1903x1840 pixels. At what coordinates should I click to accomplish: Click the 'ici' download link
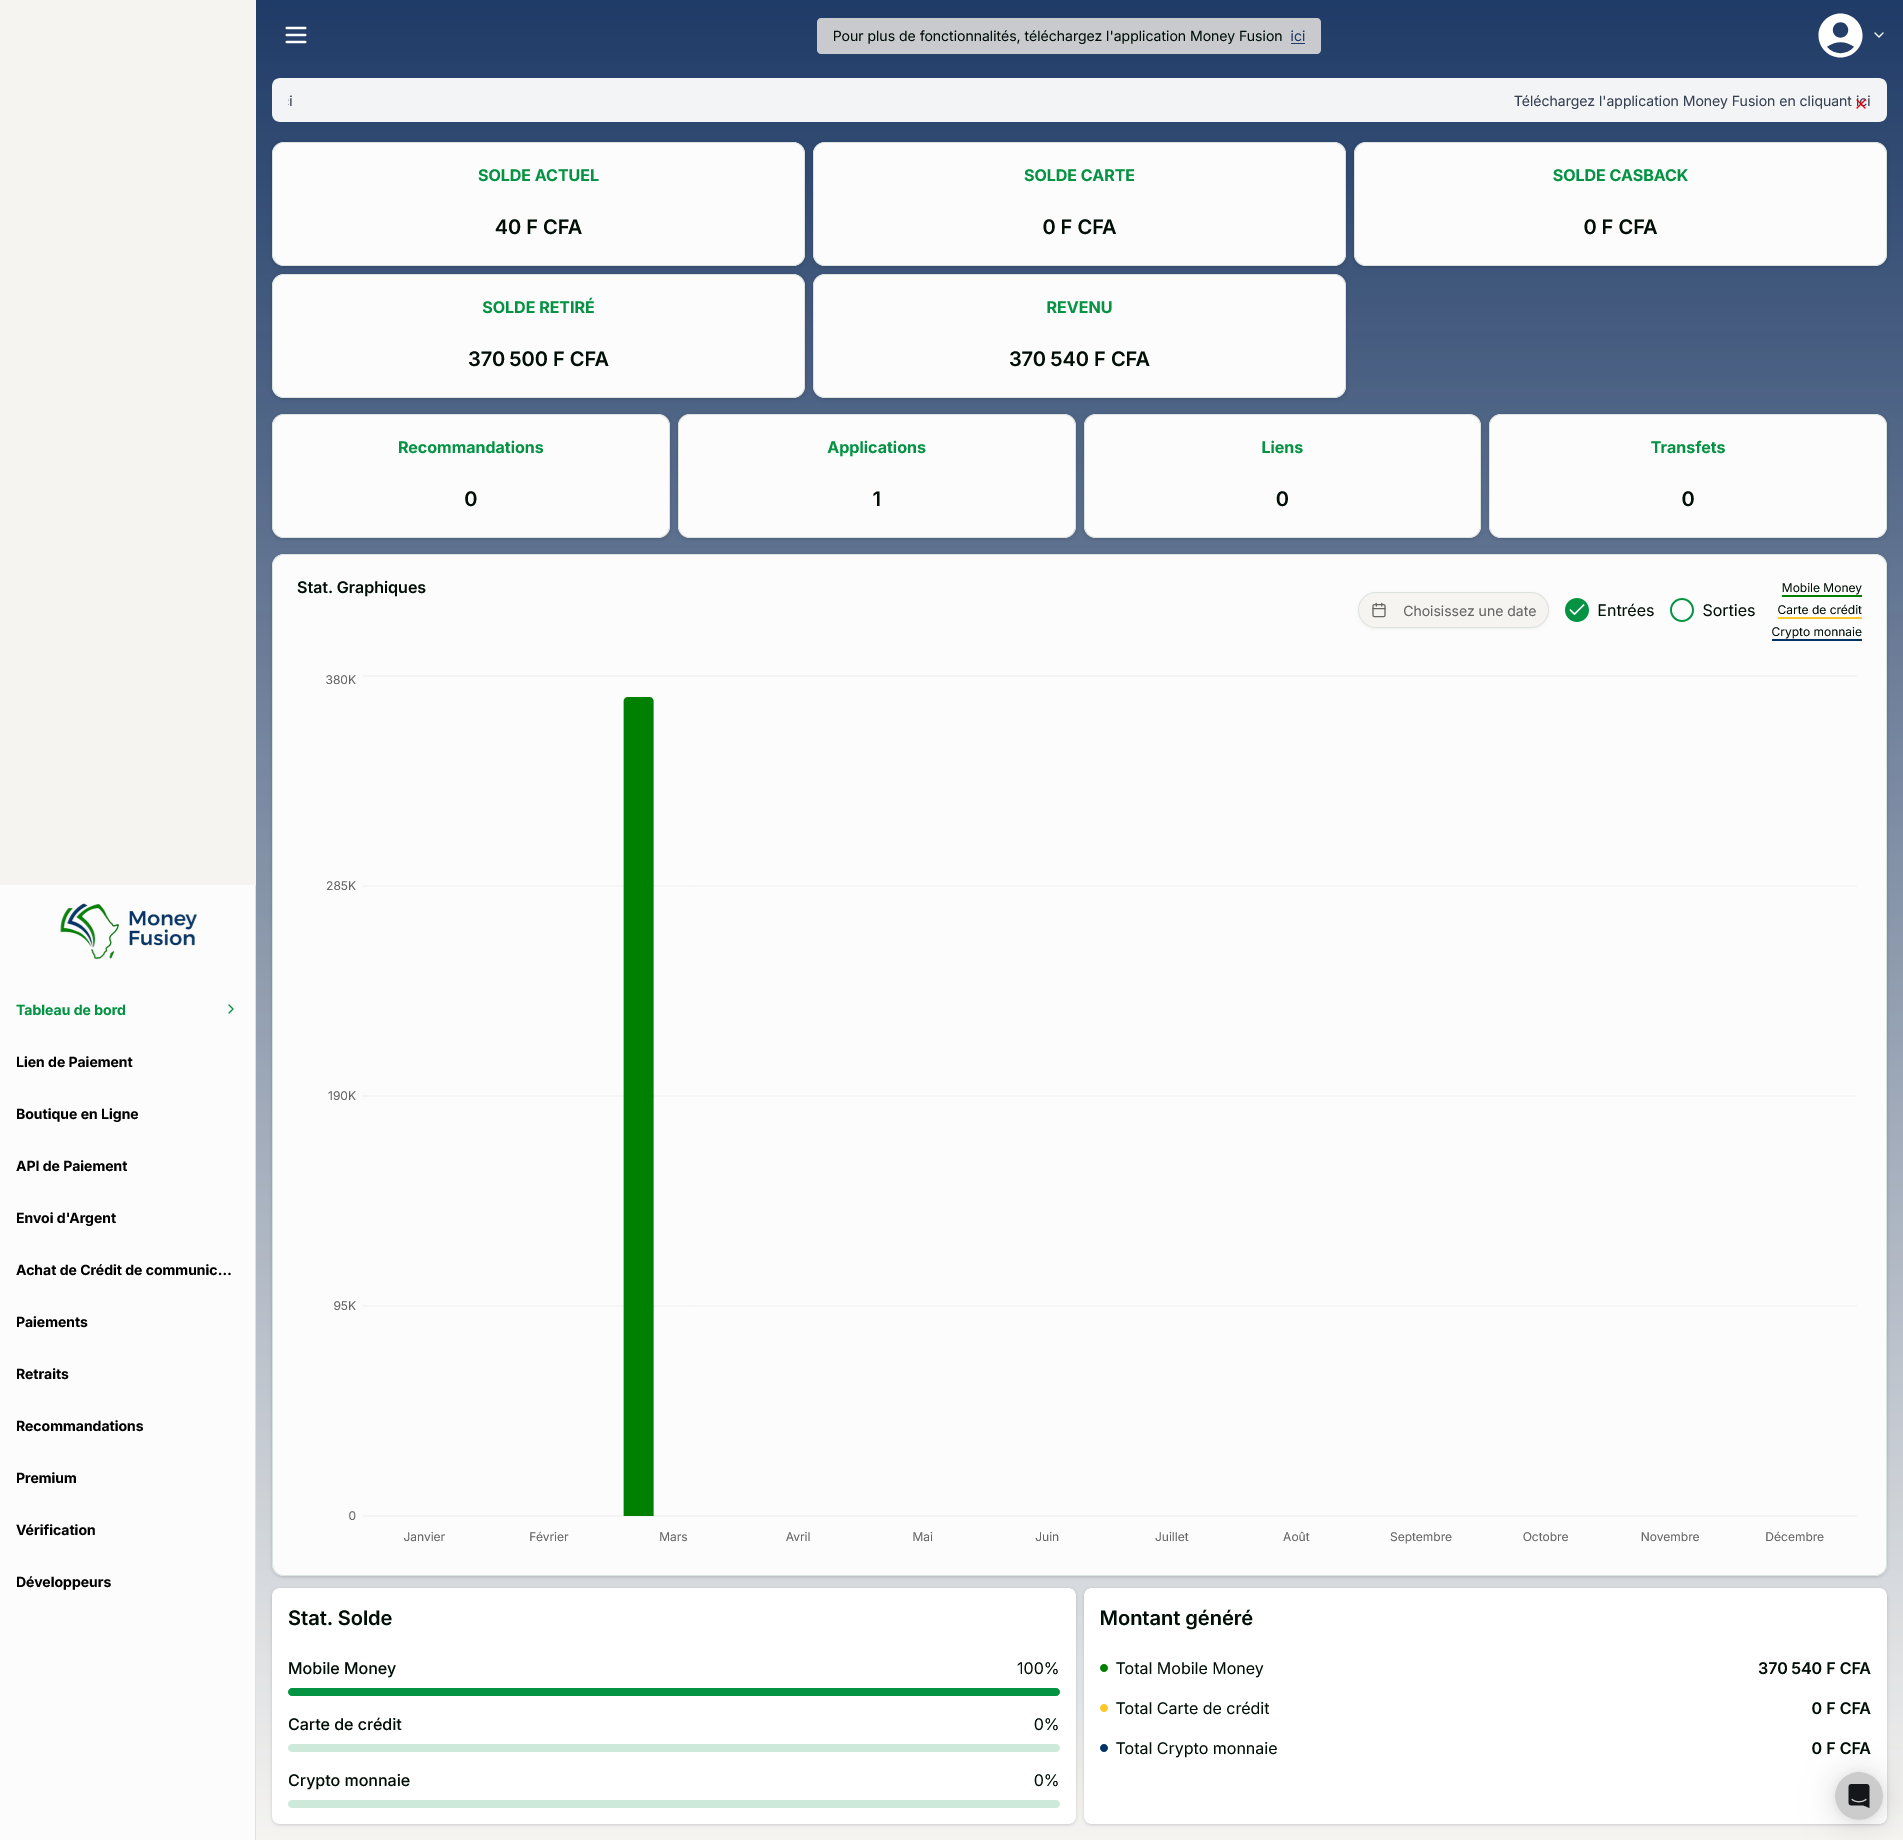(1297, 36)
